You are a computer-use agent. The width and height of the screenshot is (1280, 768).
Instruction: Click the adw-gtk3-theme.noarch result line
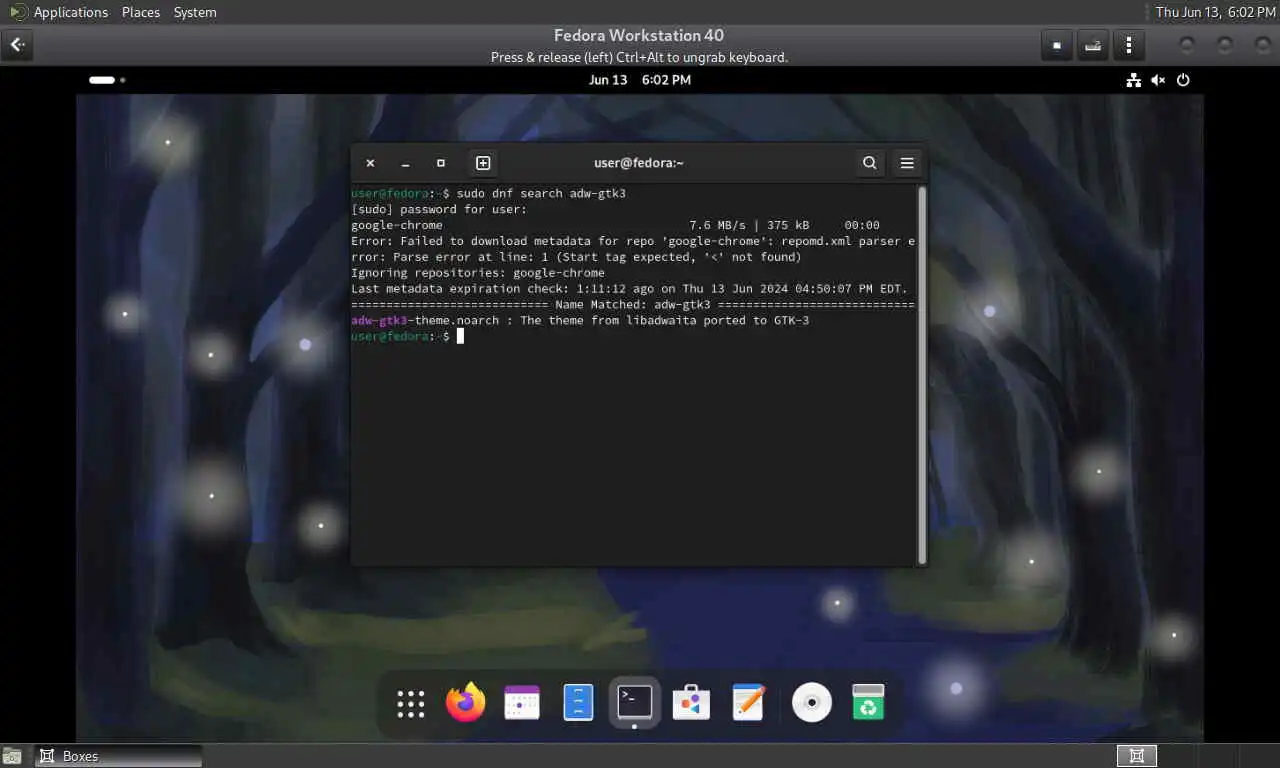(580, 321)
